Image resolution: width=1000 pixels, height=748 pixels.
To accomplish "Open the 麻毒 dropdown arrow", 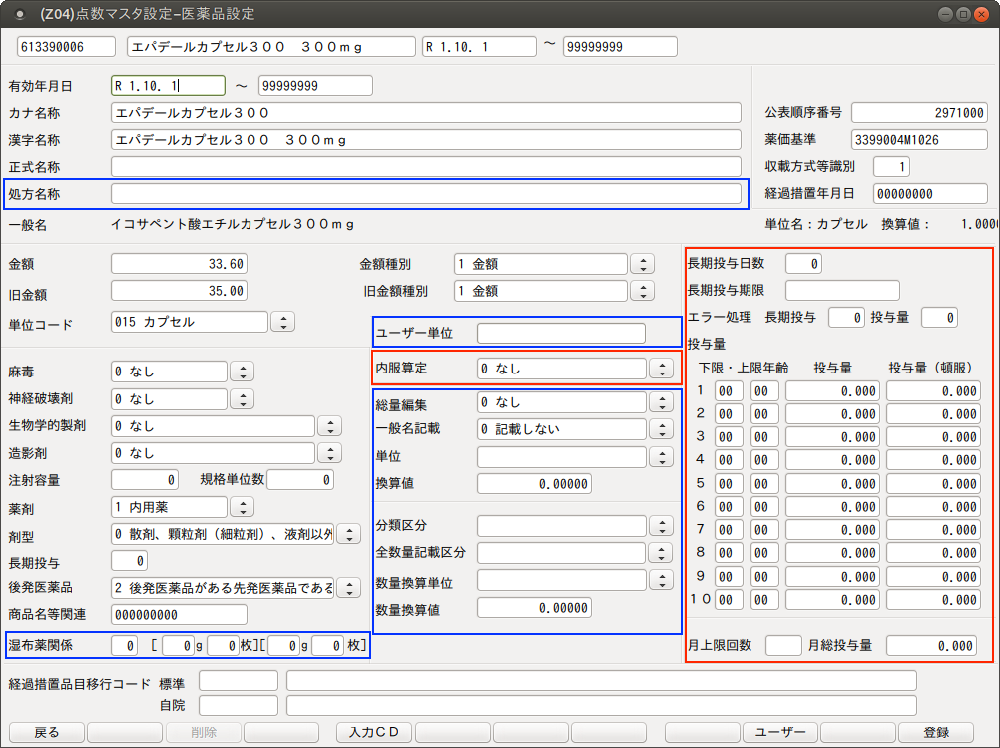I will pos(242,372).
